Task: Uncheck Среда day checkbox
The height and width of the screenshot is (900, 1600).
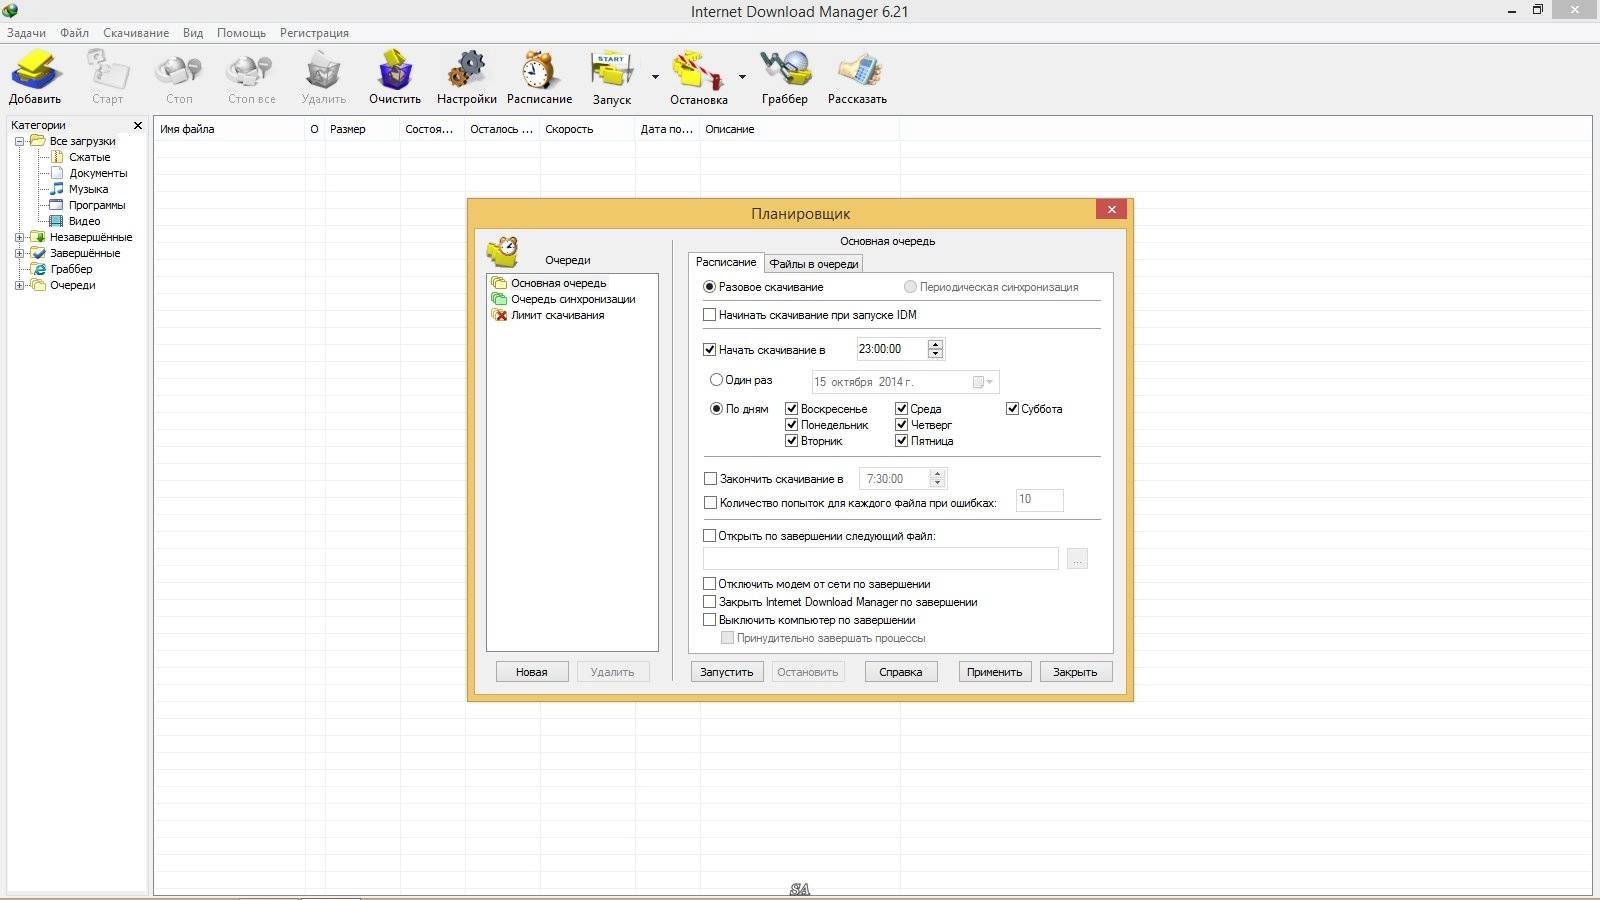Action: [901, 409]
